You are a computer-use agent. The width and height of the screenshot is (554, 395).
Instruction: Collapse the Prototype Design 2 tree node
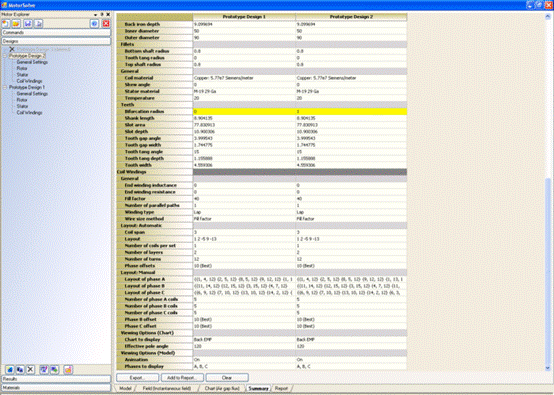5,56
